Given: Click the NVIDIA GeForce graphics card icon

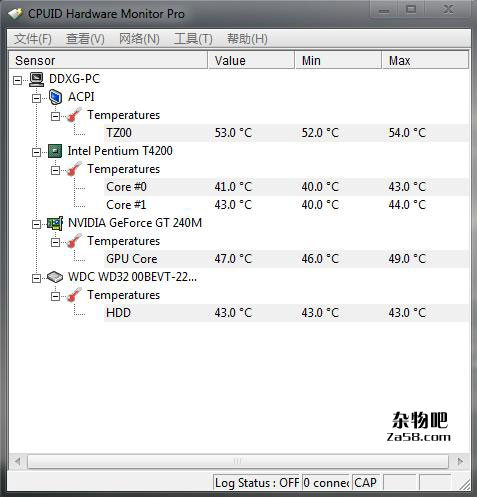Looking at the screenshot, I should 55,223.
